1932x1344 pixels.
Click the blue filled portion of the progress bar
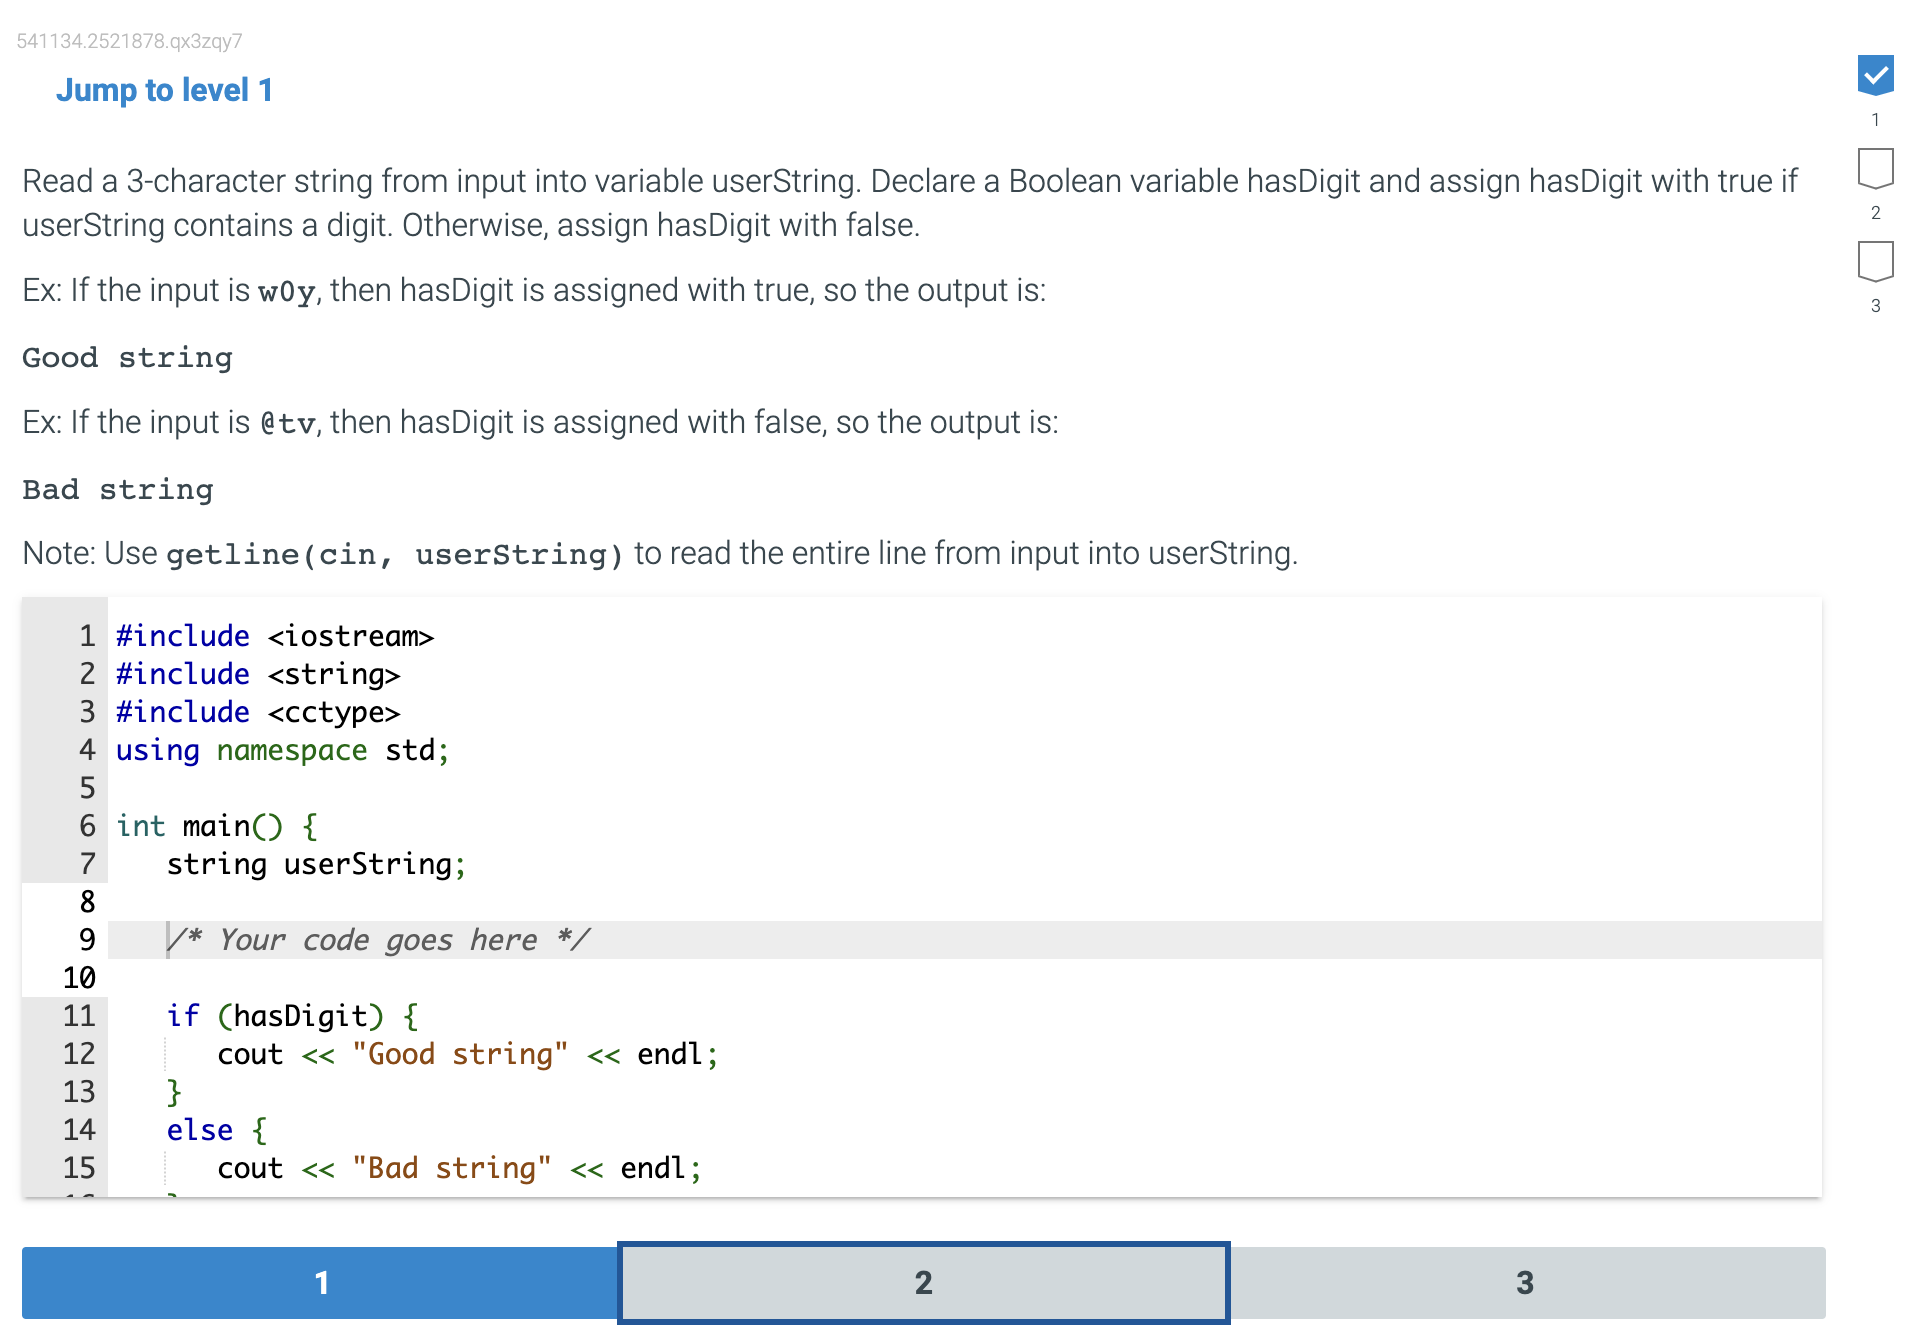coord(321,1282)
